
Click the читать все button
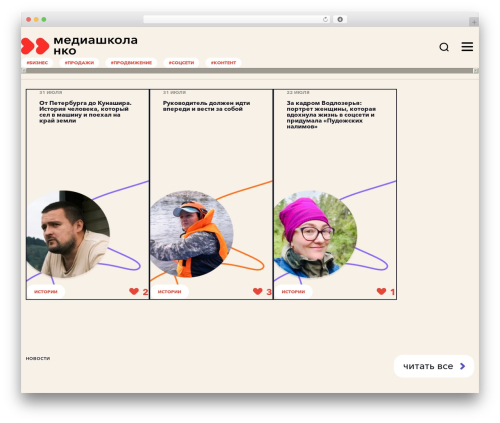(434, 366)
